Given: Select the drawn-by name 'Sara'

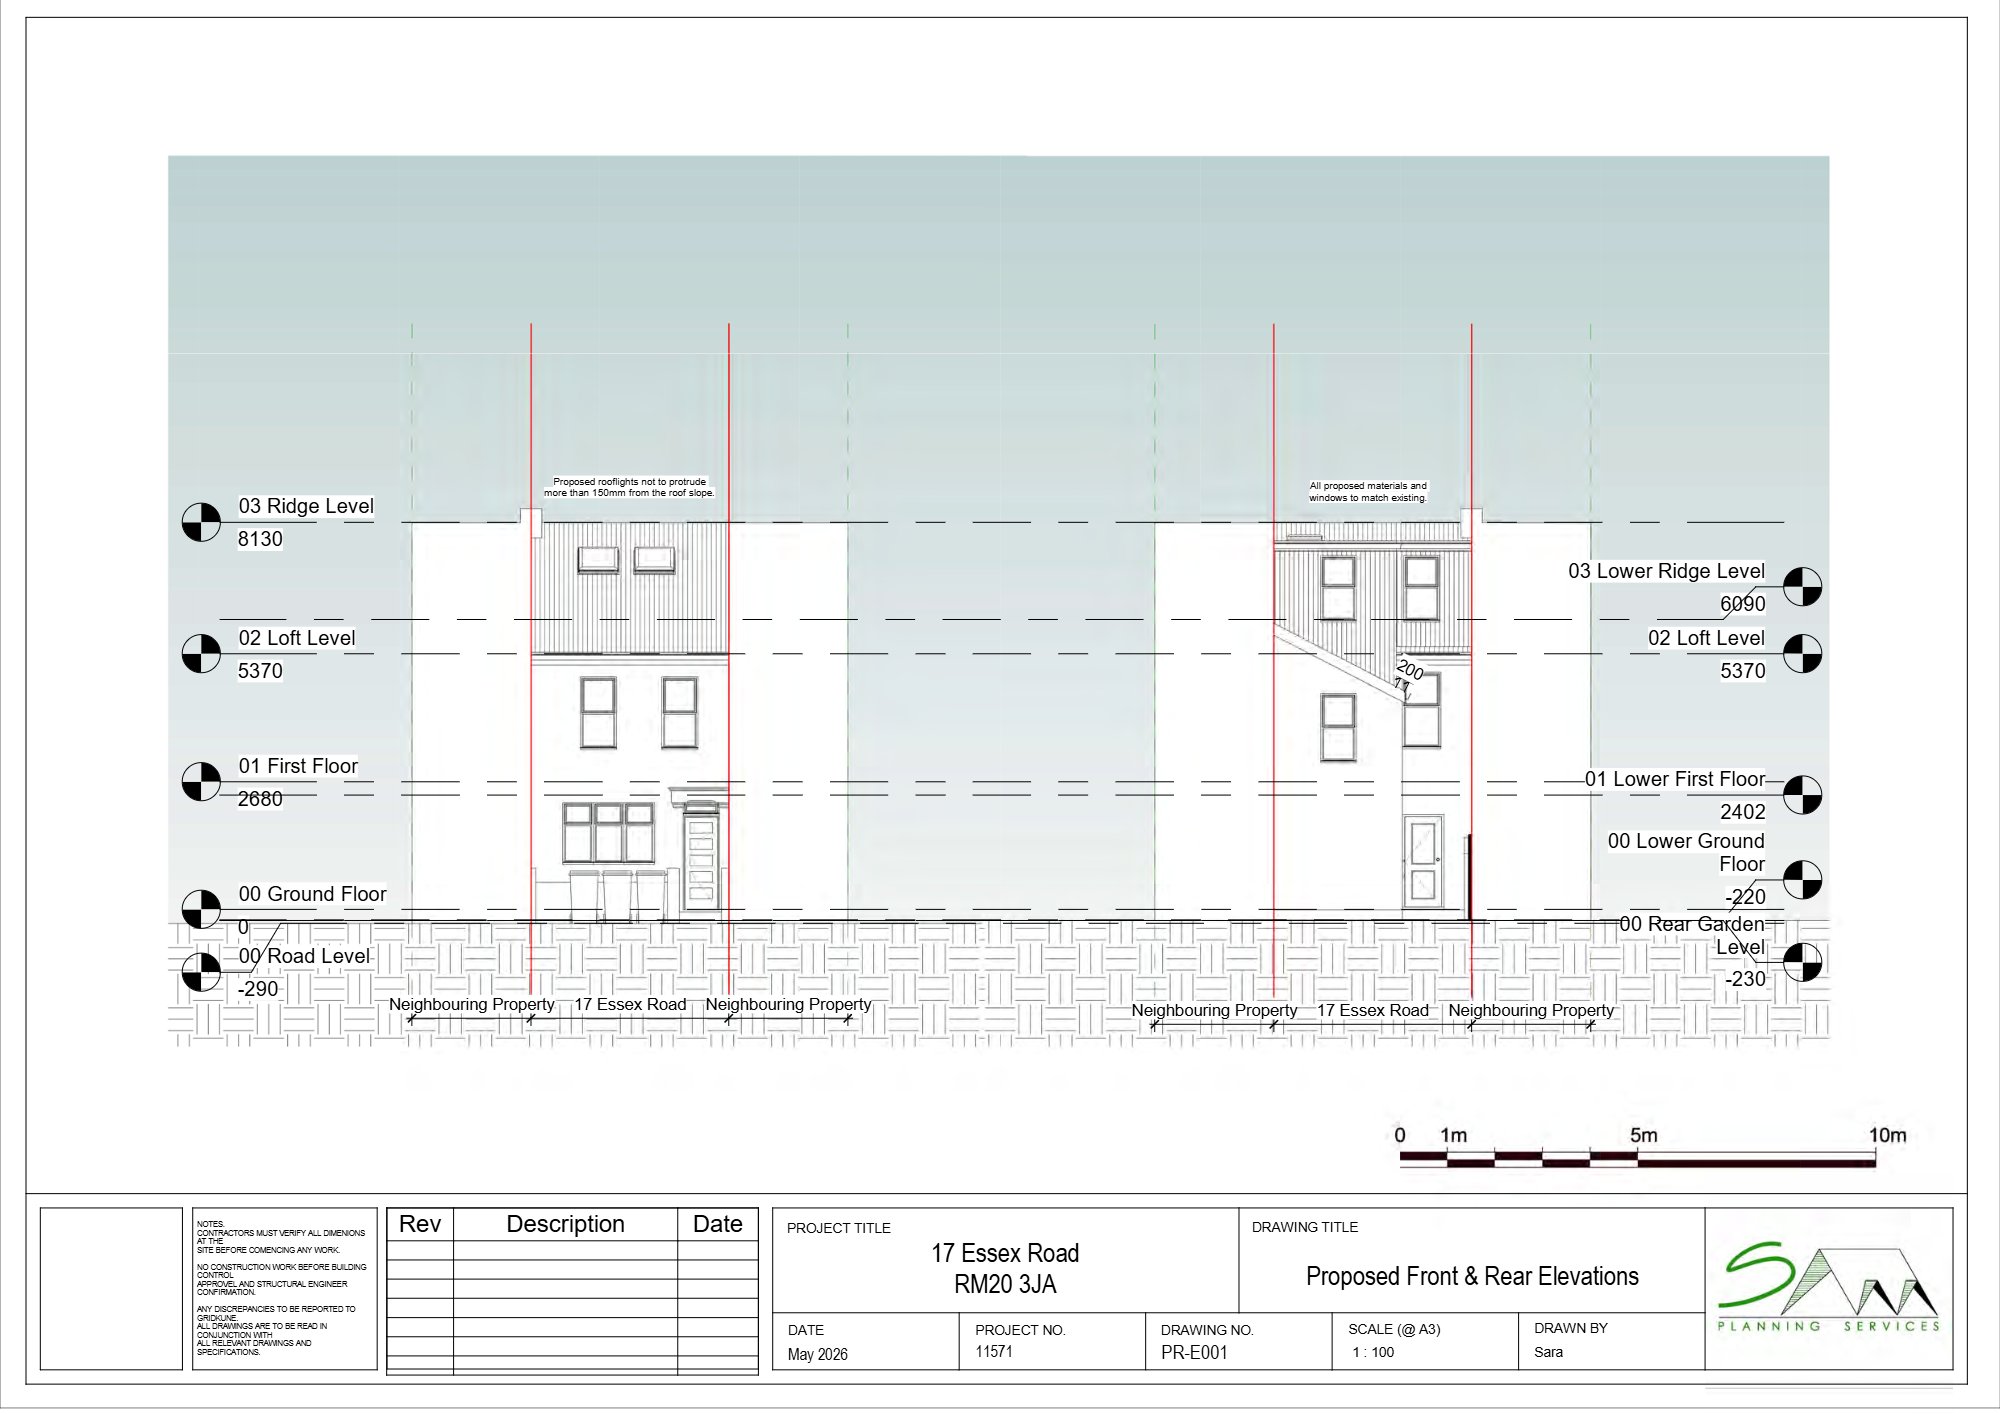Looking at the screenshot, I should pos(1548,1352).
